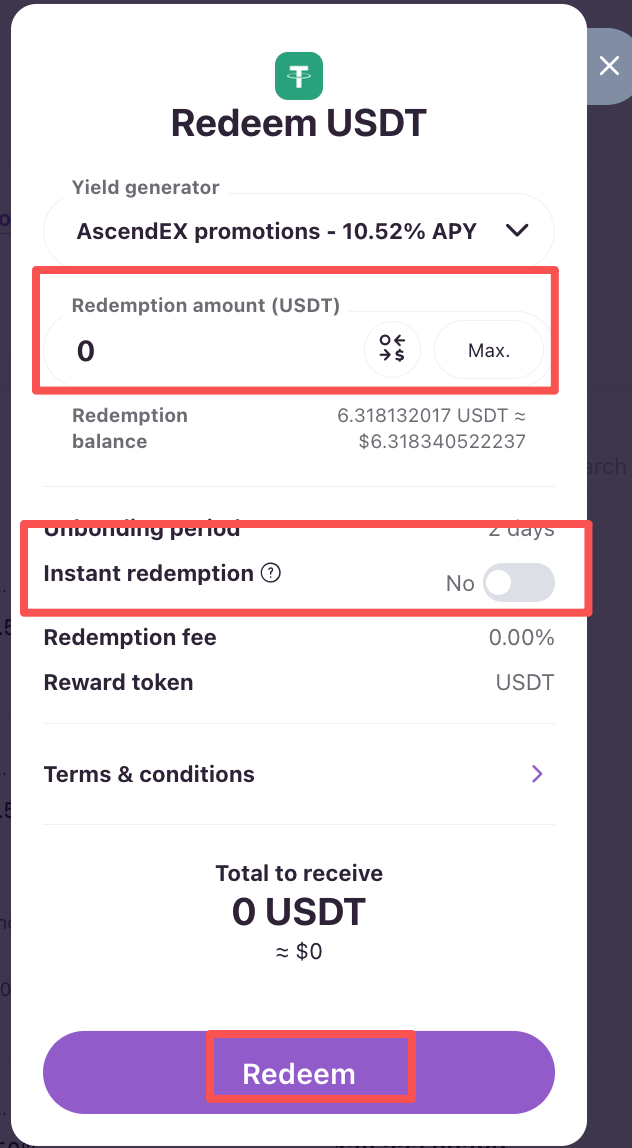The image size is (632, 1148).
Task: Click the Redeem USDT heading
Action: pyautogui.click(x=299, y=124)
